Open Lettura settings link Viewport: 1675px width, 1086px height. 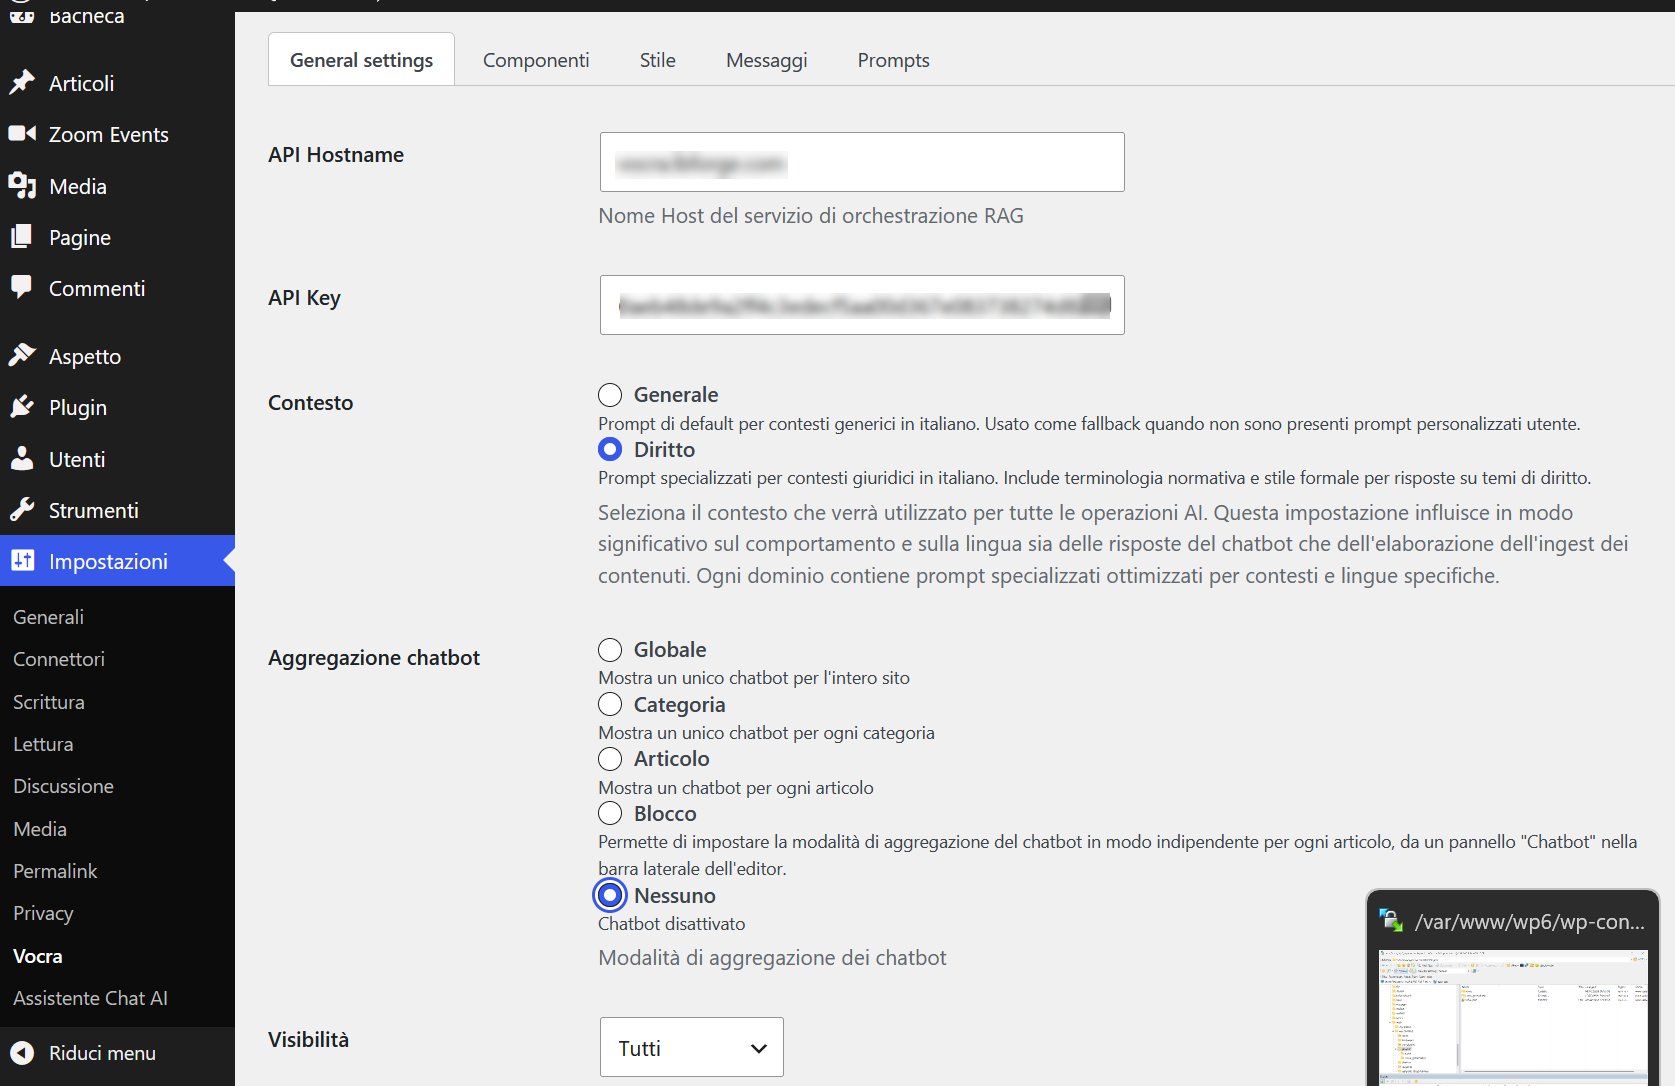tap(43, 744)
